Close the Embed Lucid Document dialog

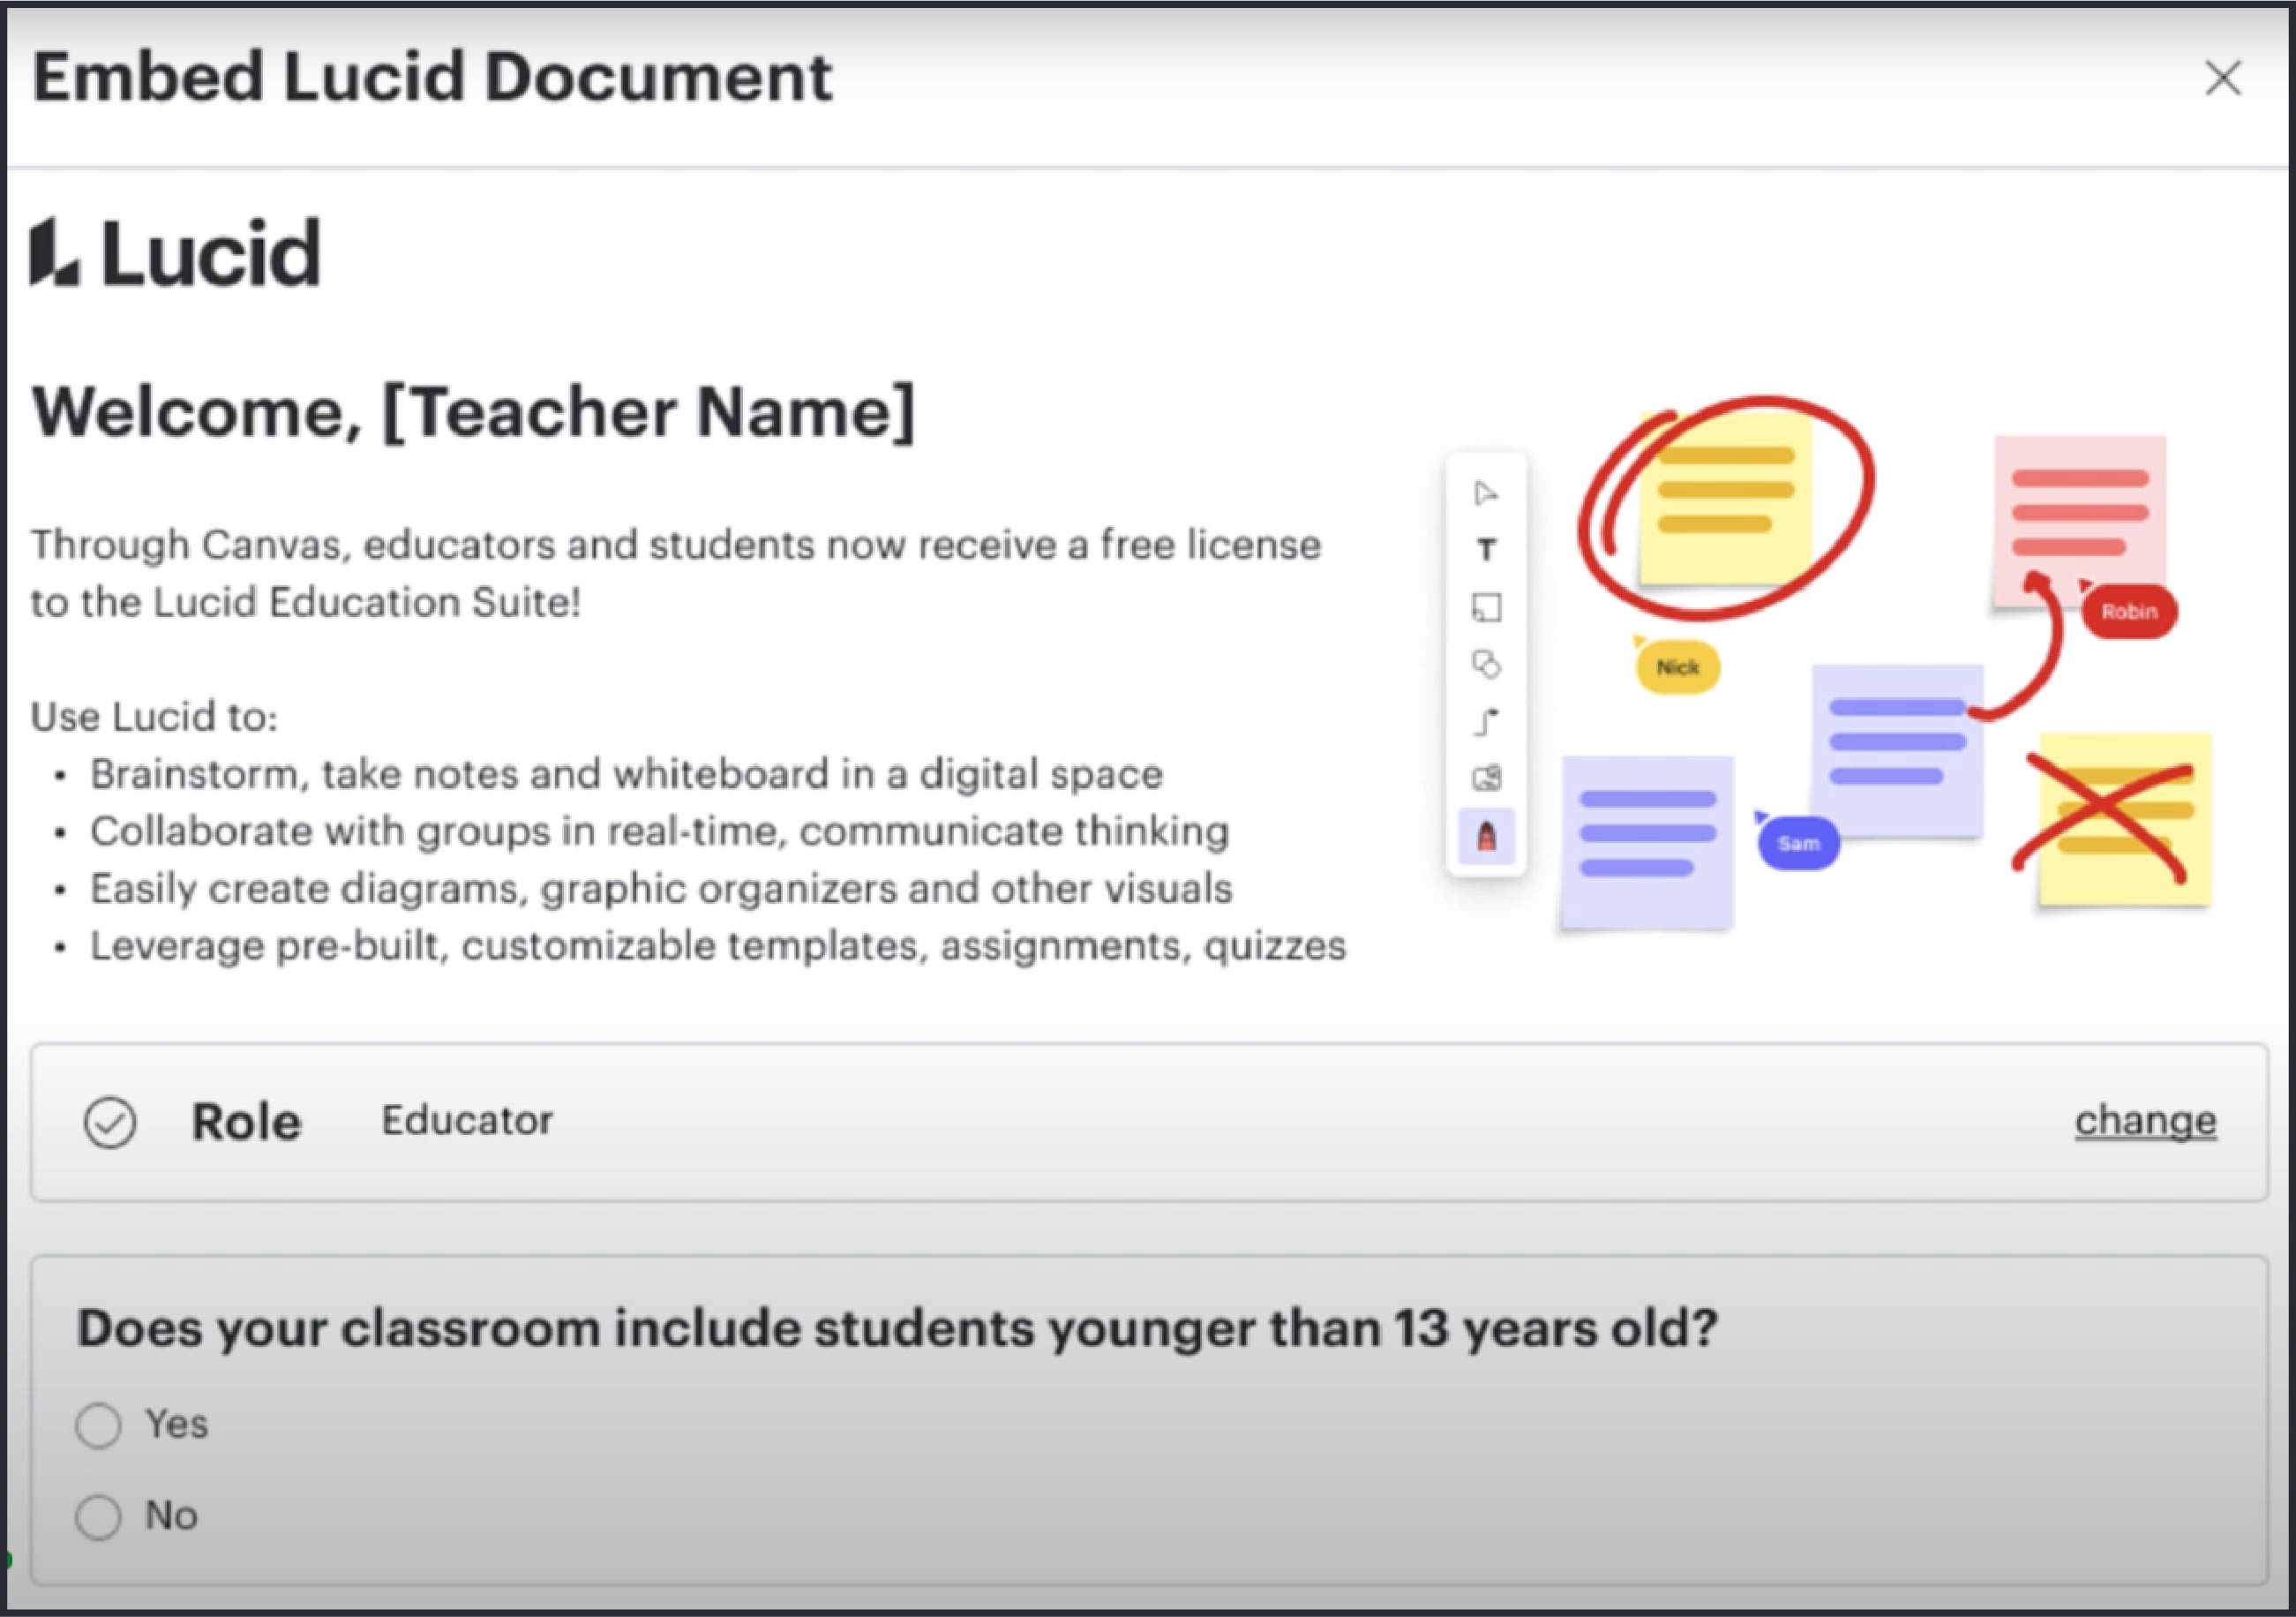[2222, 78]
